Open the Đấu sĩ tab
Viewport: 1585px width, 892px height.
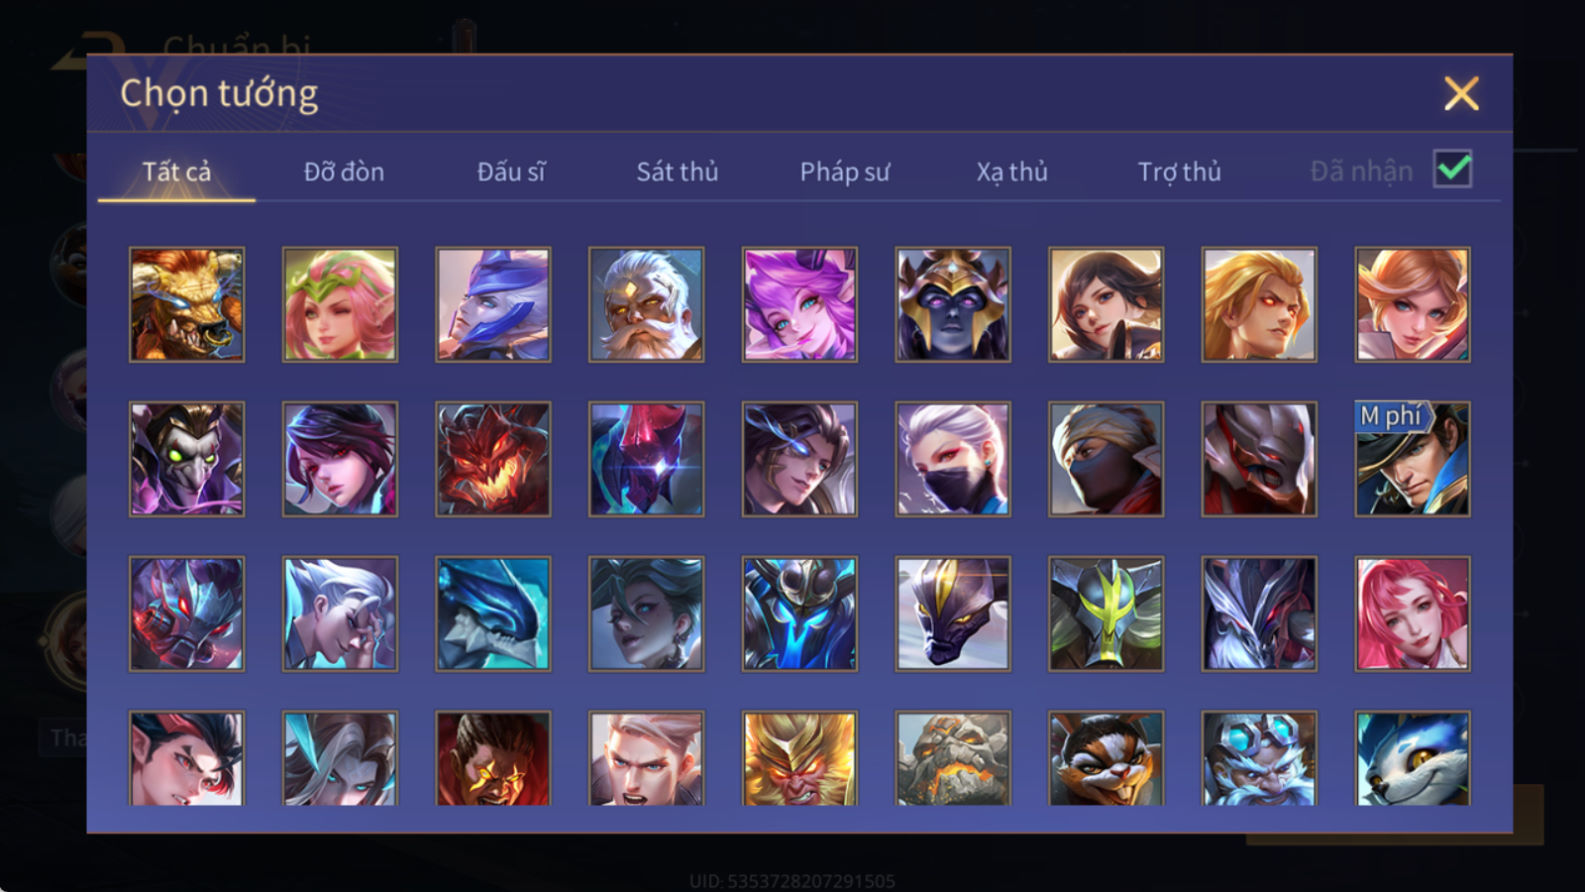coord(511,172)
